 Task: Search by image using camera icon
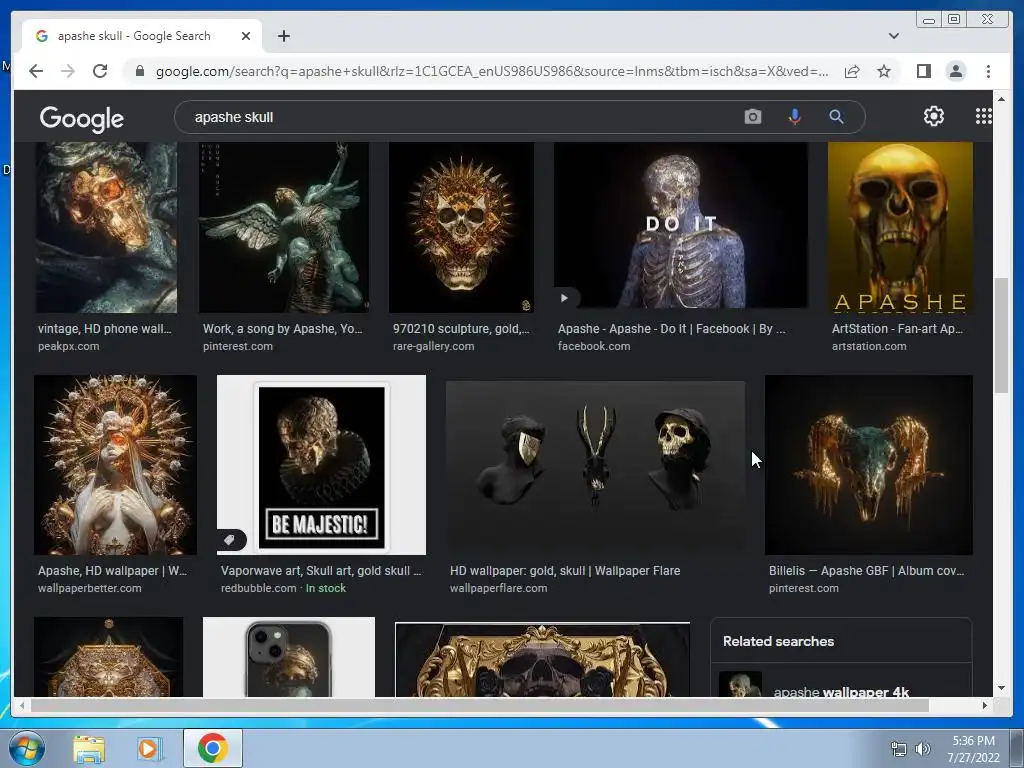(752, 117)
